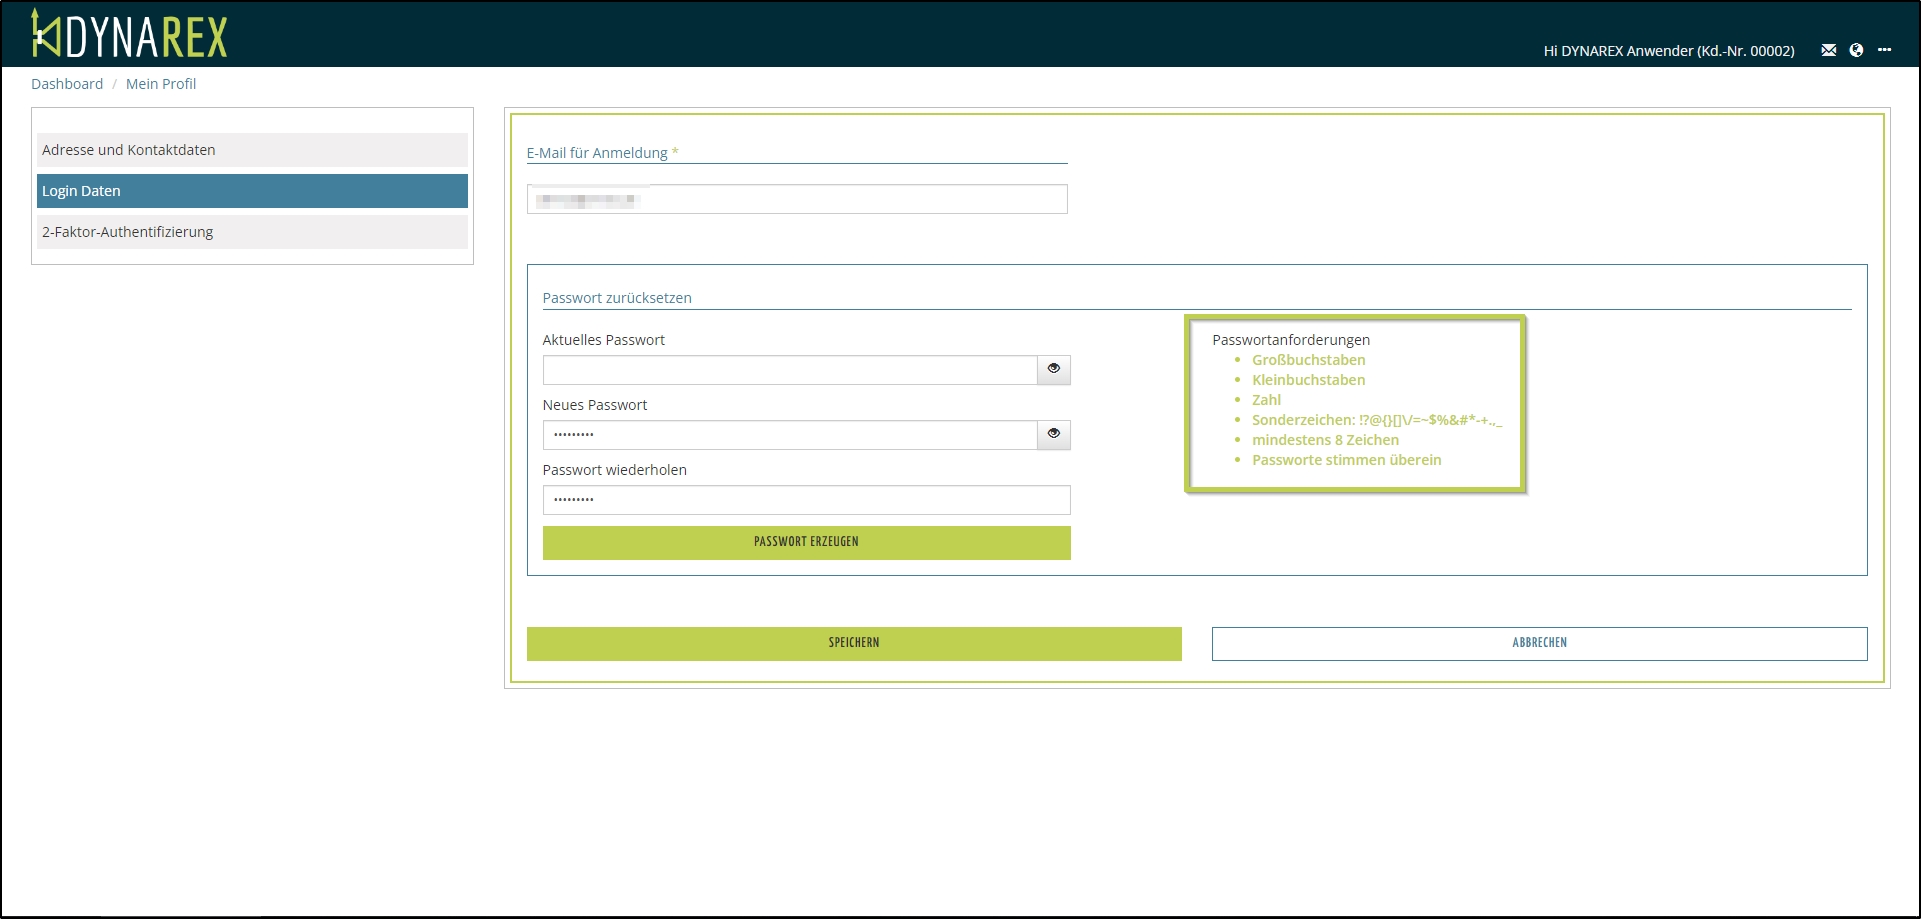Click the Passwort wiederholen field
This screenshot has height=919, width=1921.
tap(805, 500)
